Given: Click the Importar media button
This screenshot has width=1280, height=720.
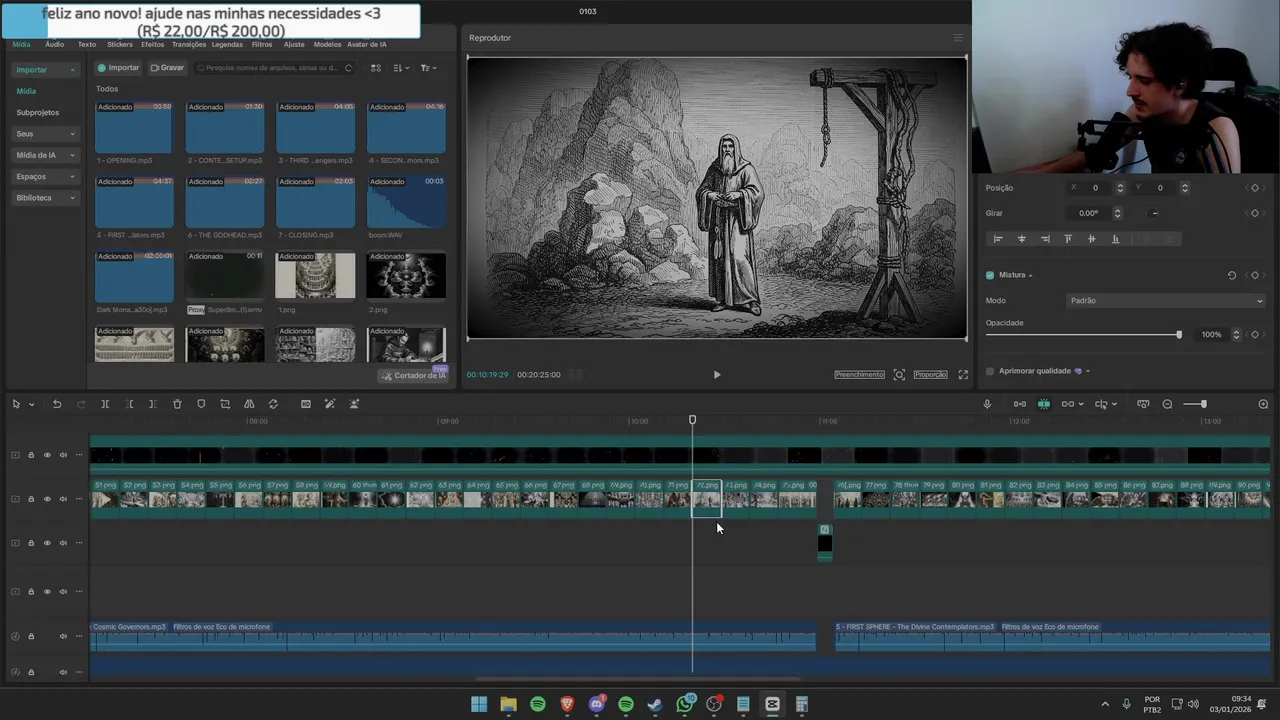Looking at the screenshot, I should [x=118, y=68].
